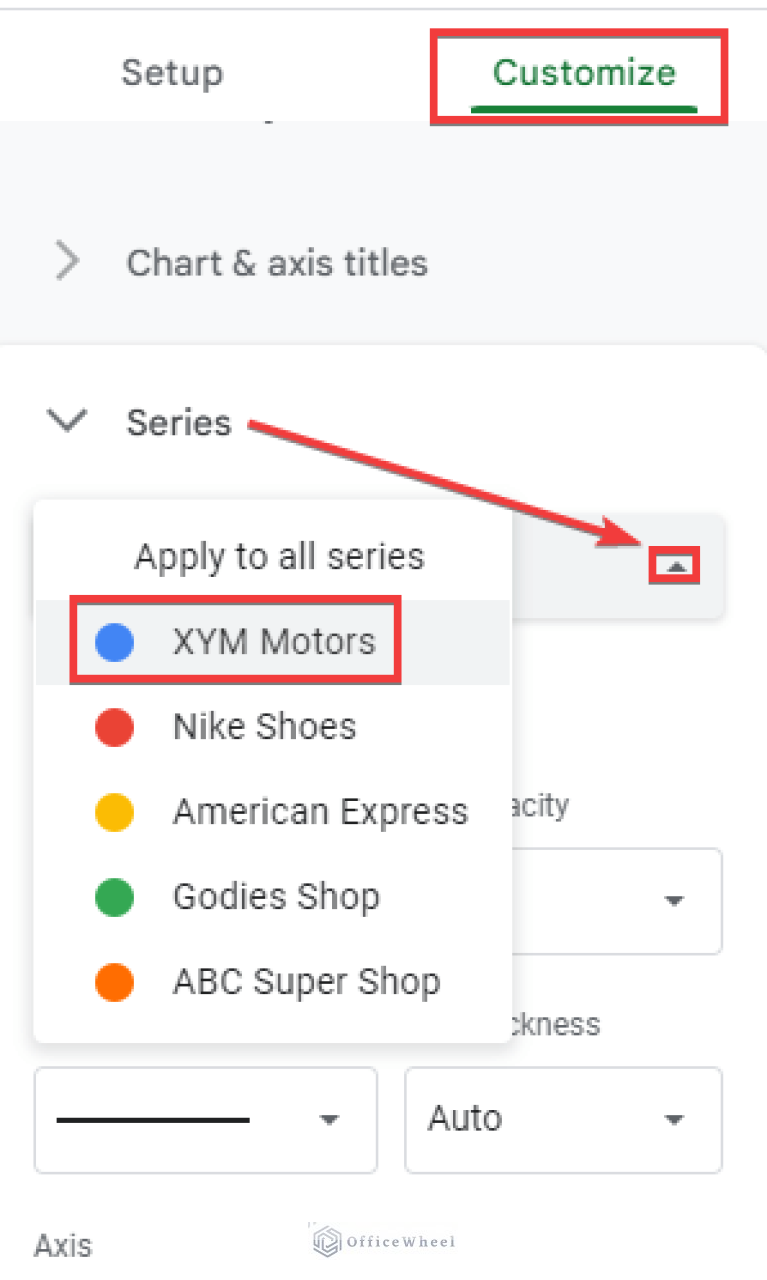Select Apply to all series option
The image size is (767, 1280).
coord(280,557)
